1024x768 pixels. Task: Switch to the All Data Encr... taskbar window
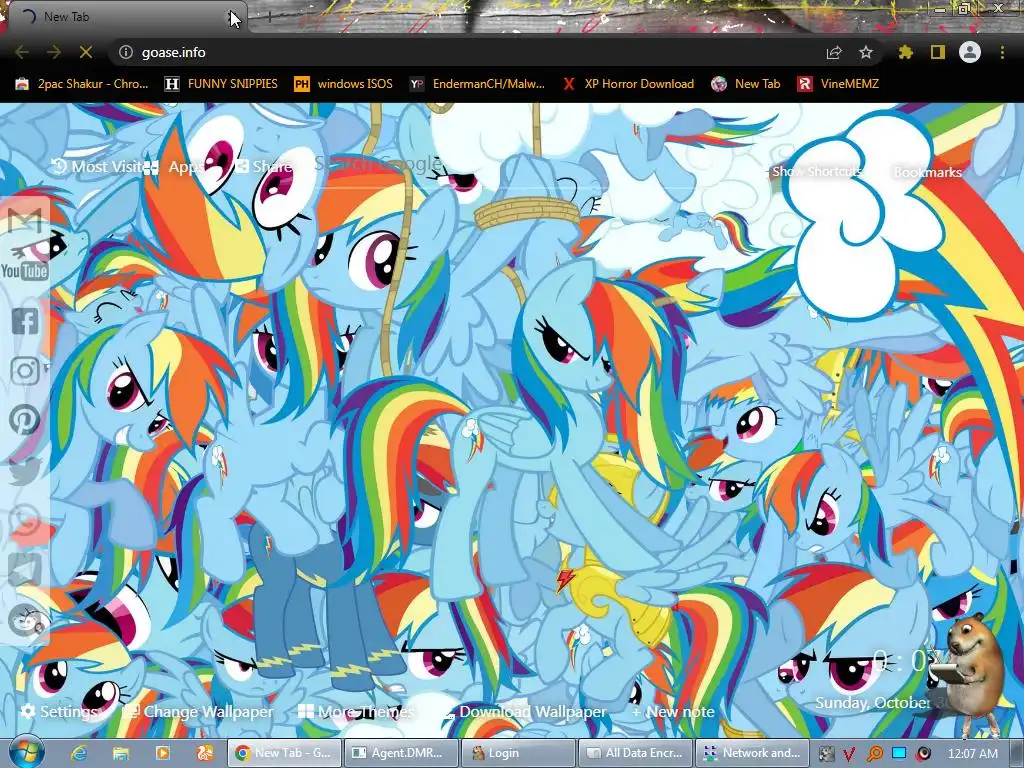coord(636,753)
